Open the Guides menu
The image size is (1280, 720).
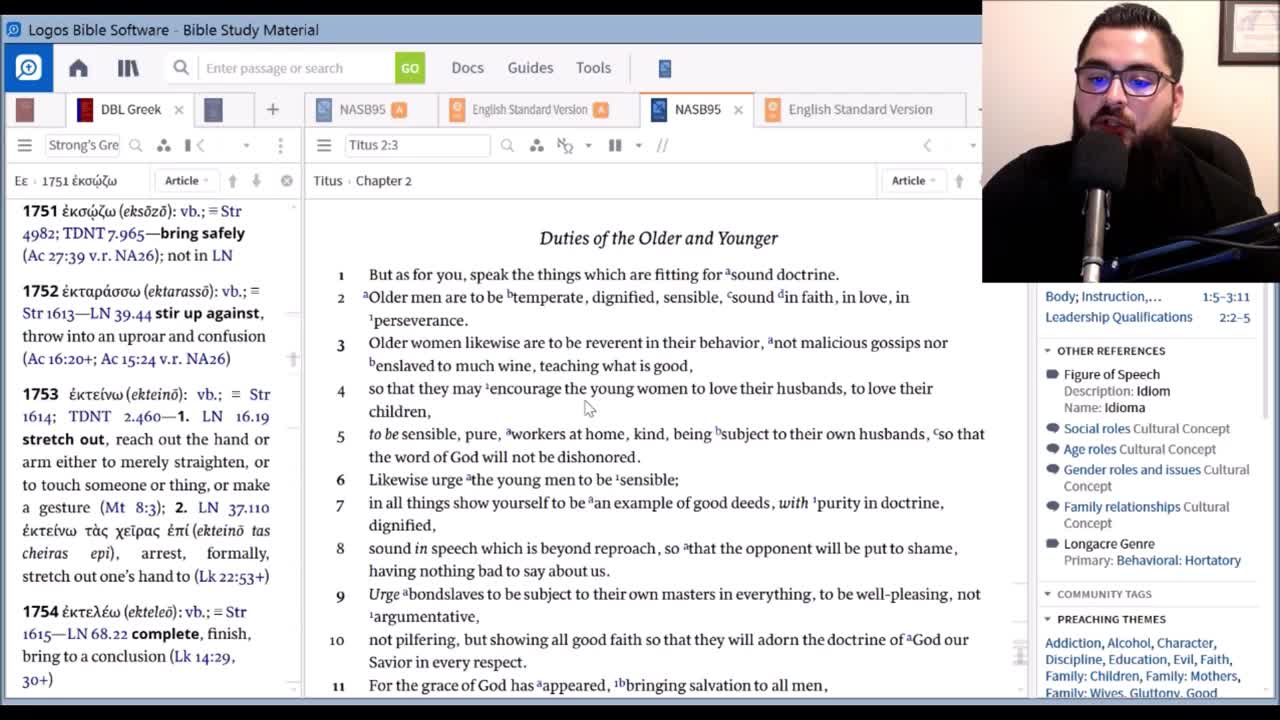[x=530, y=68]
